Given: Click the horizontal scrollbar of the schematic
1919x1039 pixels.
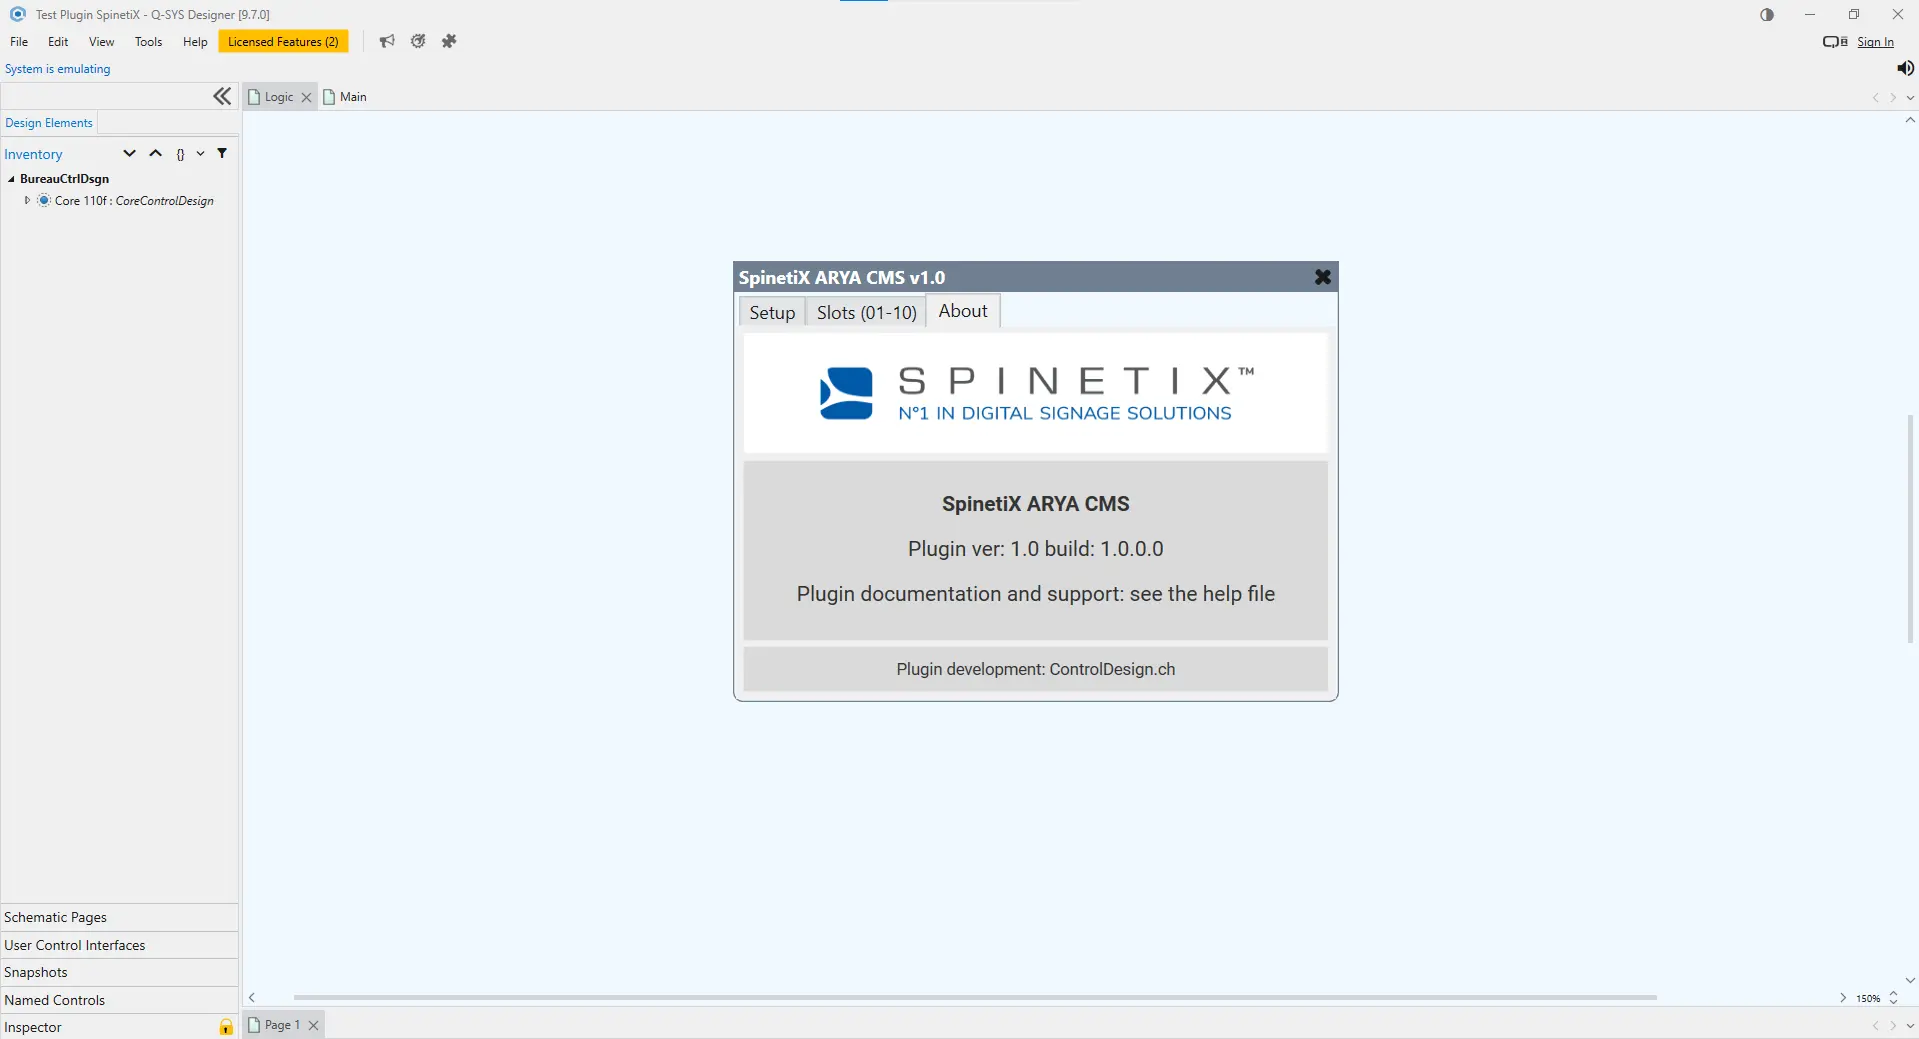Looking at the screenshot, I should pos(975,998).
